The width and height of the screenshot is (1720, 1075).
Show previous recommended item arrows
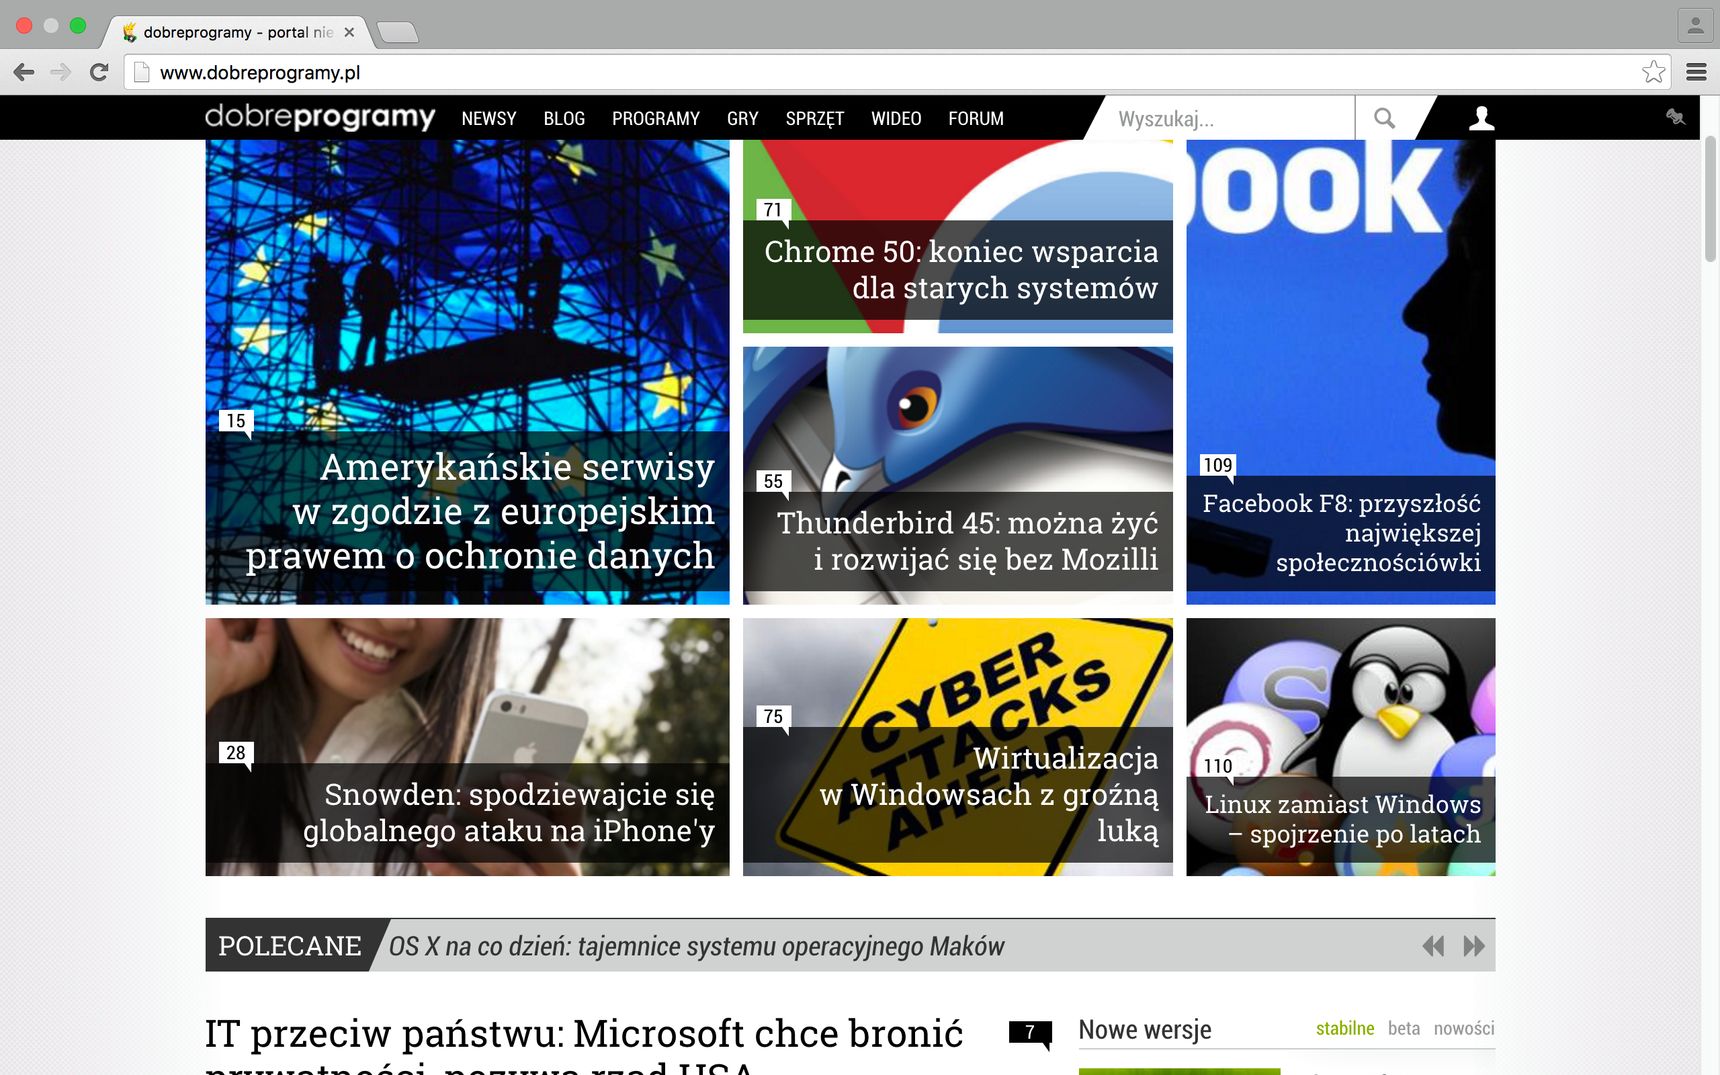(1433, 946)
